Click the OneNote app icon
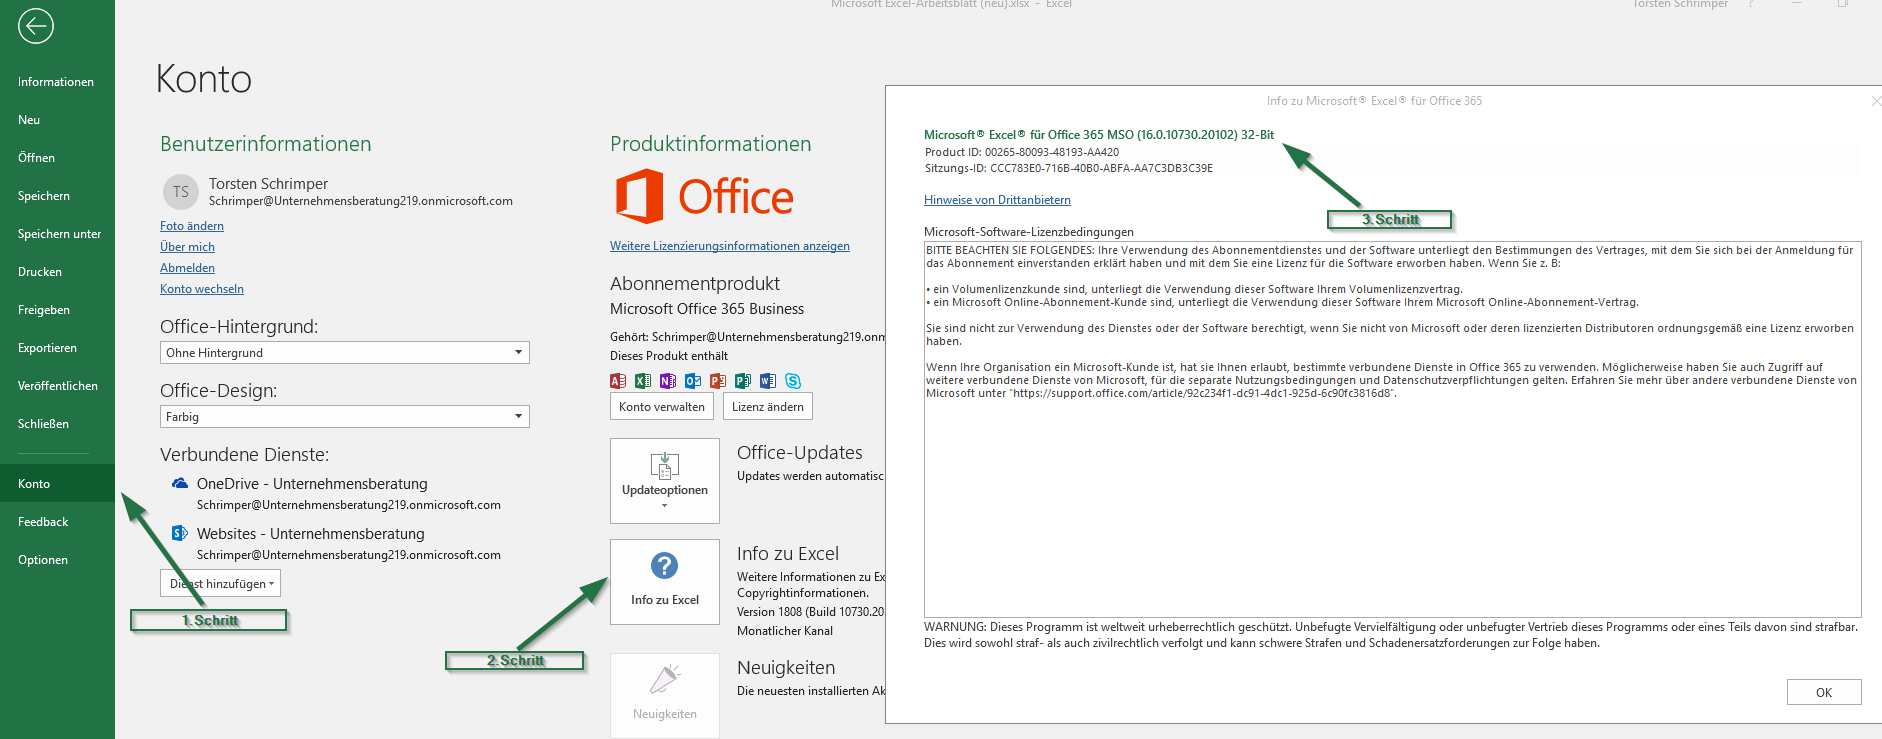Image resolution: width=1882 pixels, height=739 pixels. 668,381
